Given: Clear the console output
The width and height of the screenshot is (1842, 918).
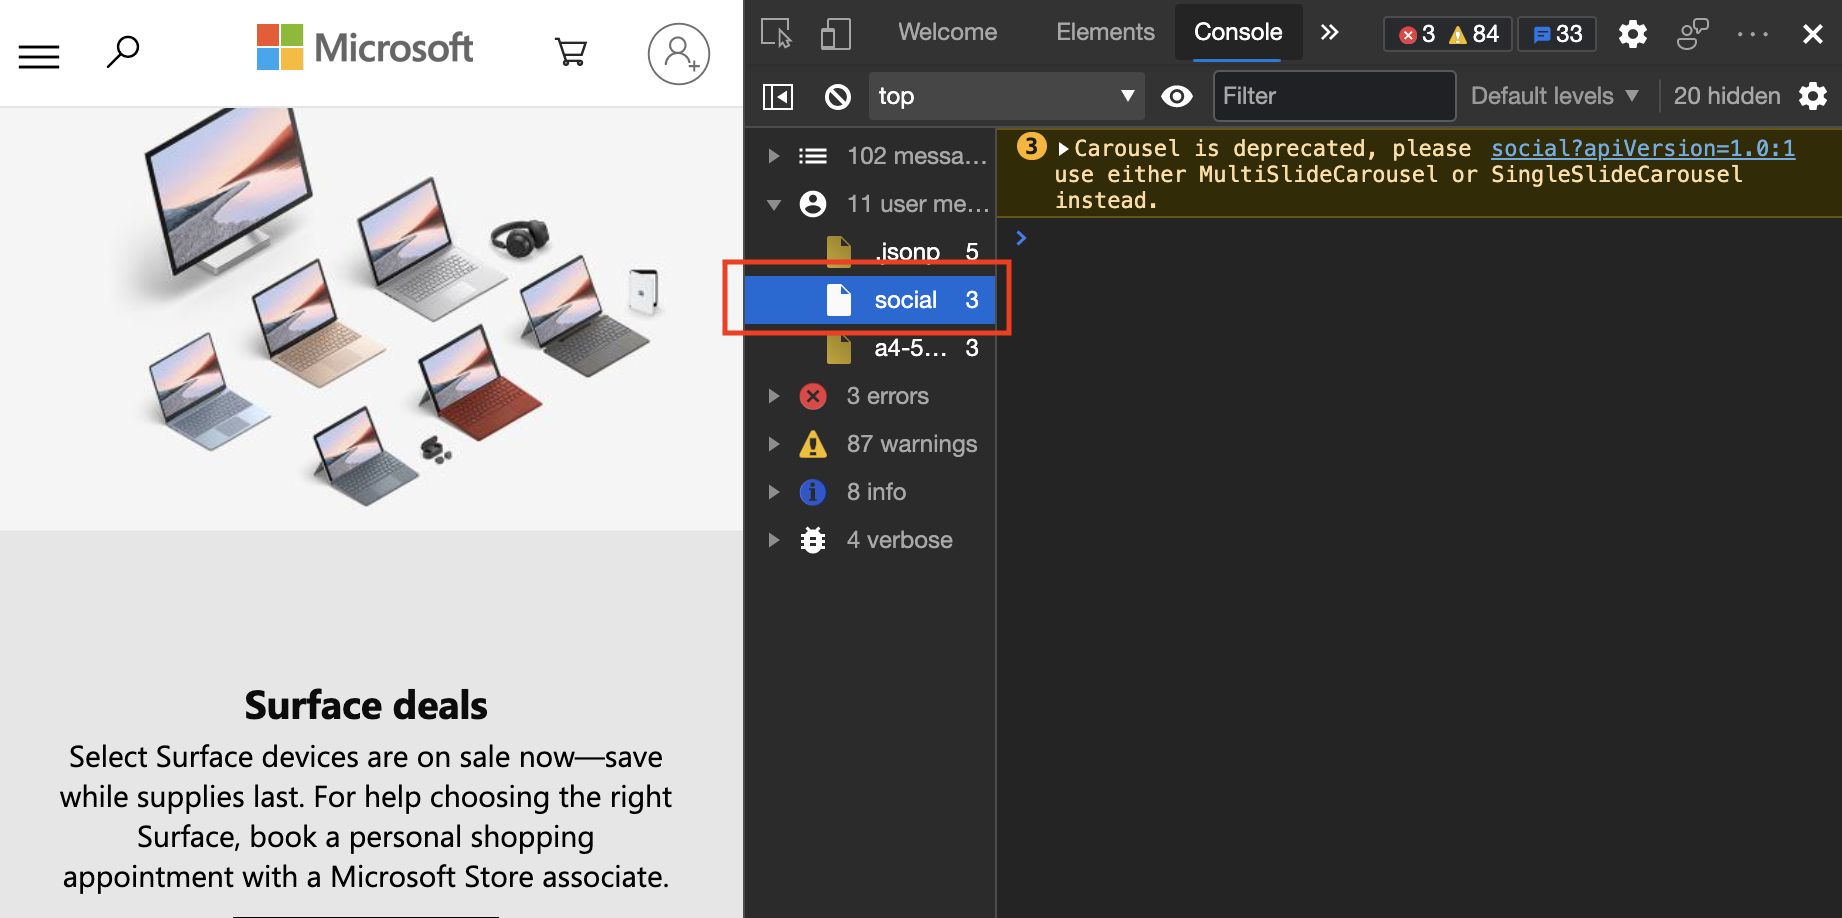Looking at the screenshot, I should pyautogui.click(x=838, y=96).
